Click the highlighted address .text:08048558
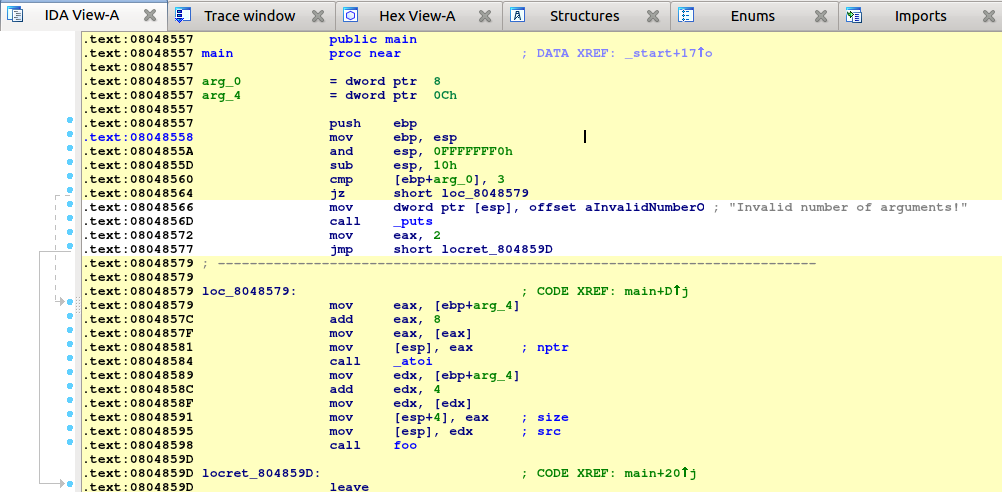The height and width of the screenshot is (492, 1002). 138,137
